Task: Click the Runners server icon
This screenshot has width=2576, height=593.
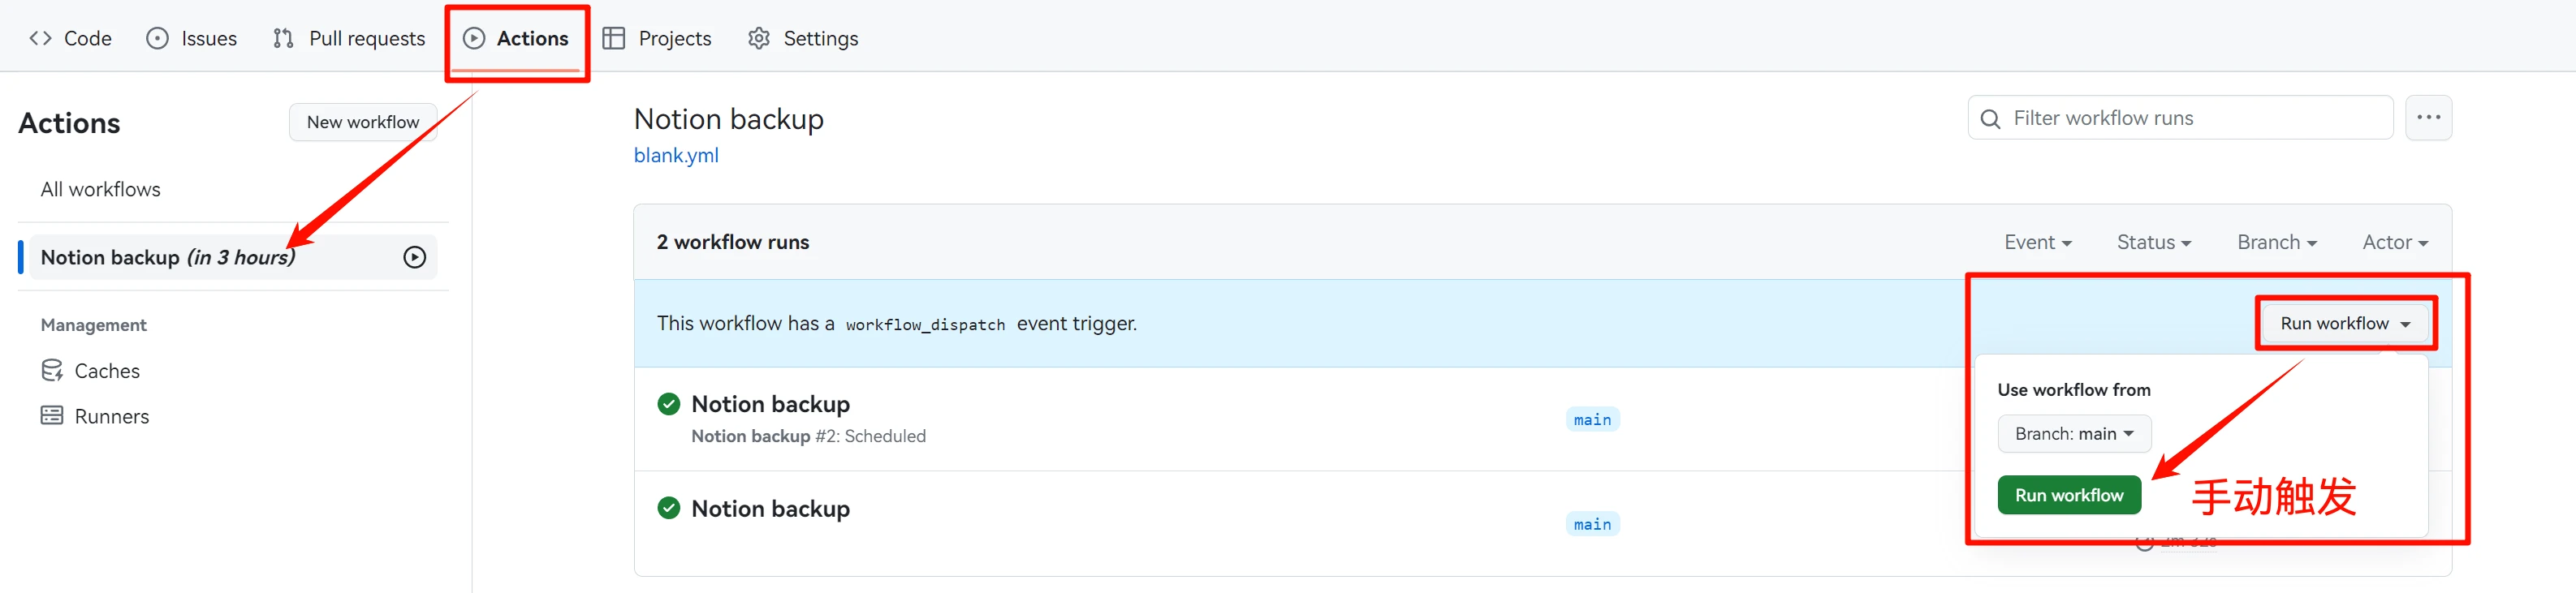Action: (52, 416)
